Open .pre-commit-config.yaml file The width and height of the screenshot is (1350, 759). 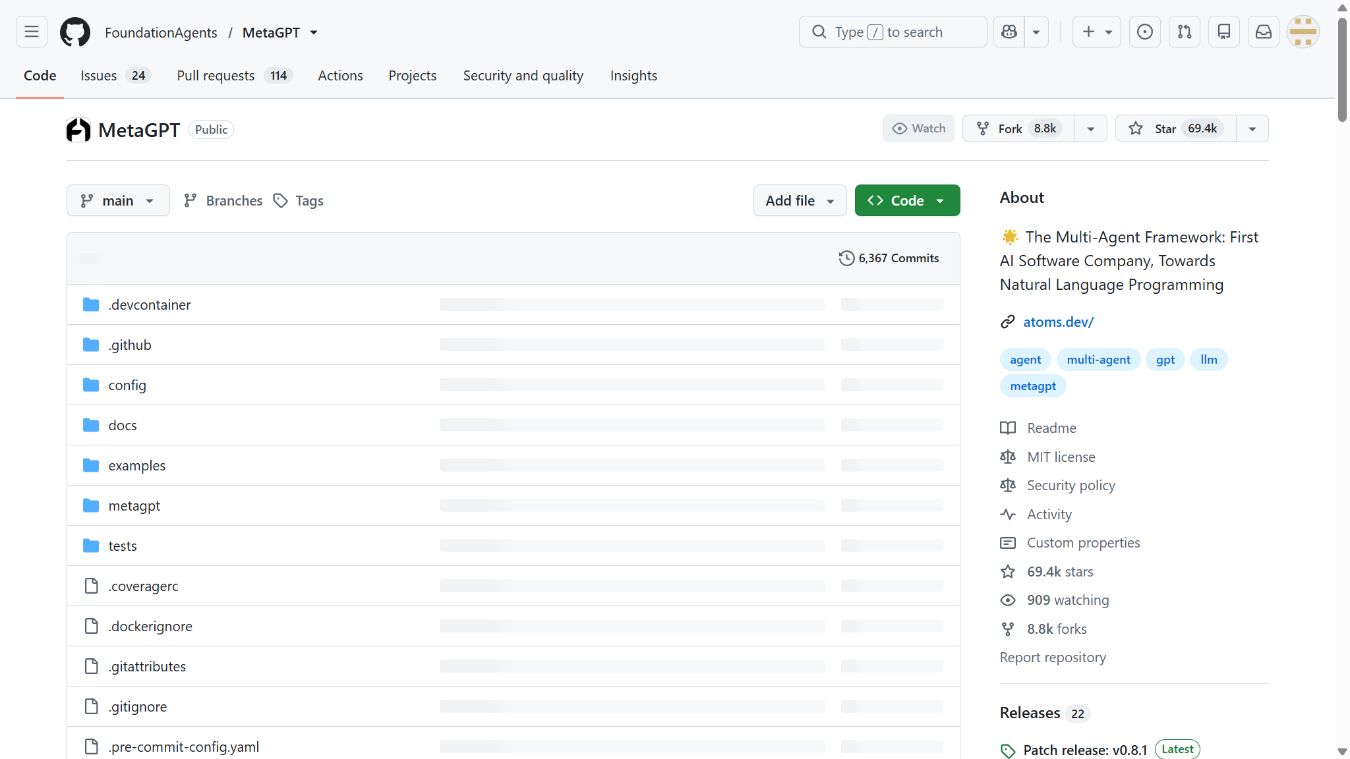tap(184, 746)
